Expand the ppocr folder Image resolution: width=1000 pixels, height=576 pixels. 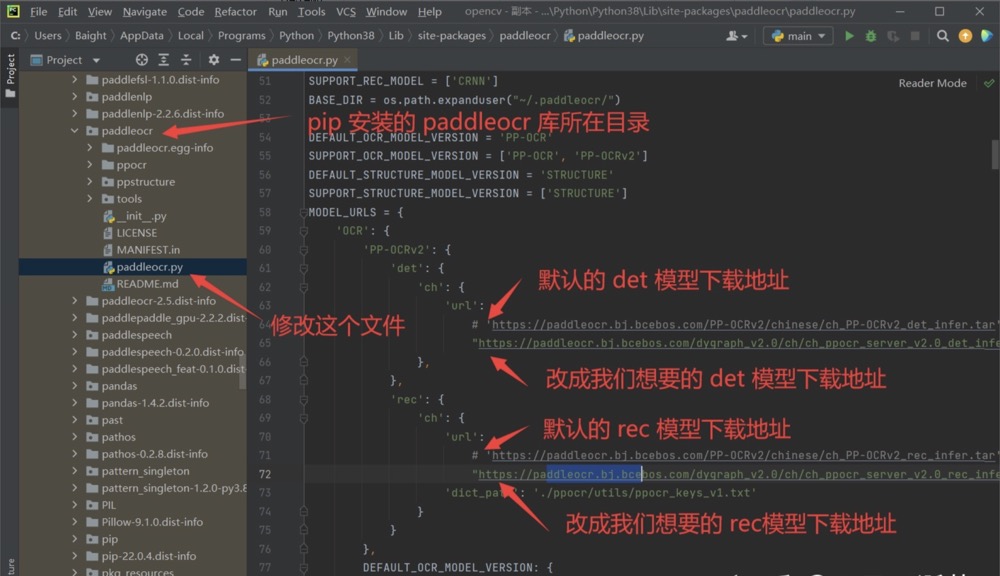click(x=90, y=165)
